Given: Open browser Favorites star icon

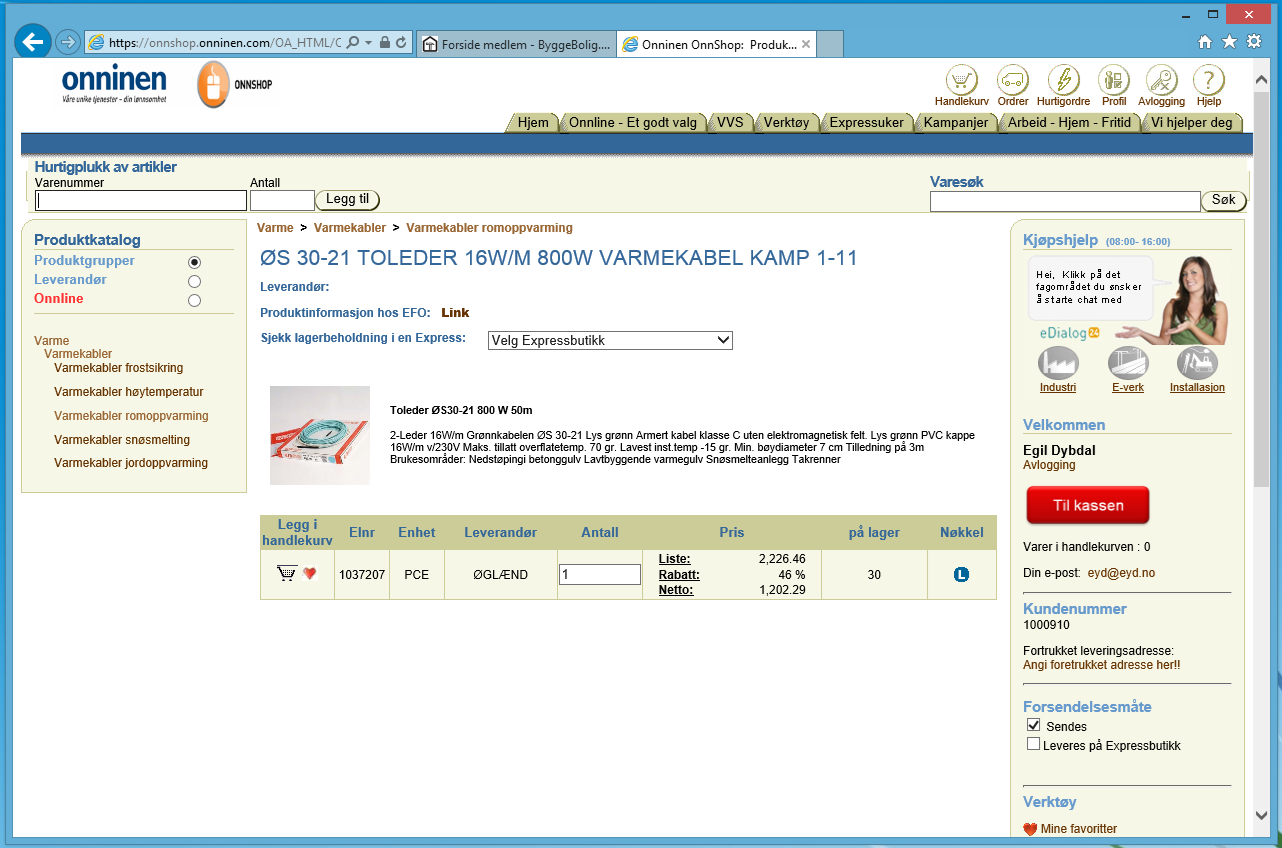Looking at the screenshot, I should pyautogui.click(x=1229, y=42).
